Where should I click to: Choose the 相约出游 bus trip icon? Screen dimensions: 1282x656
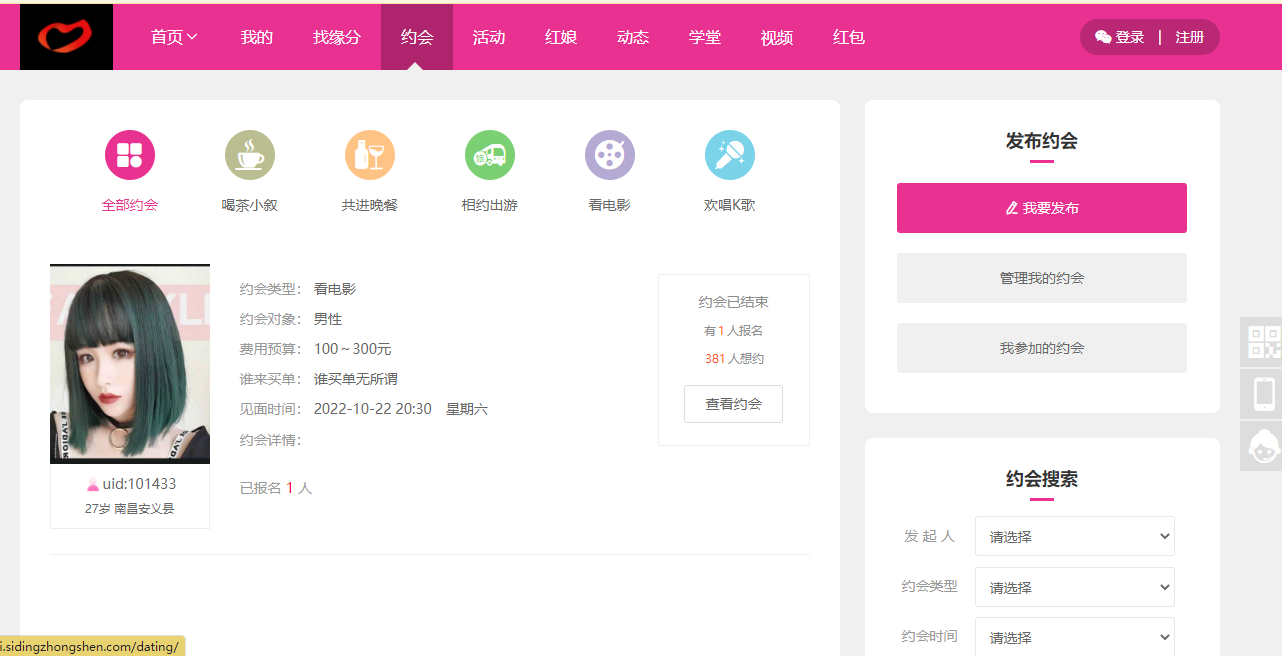(490, 155)
